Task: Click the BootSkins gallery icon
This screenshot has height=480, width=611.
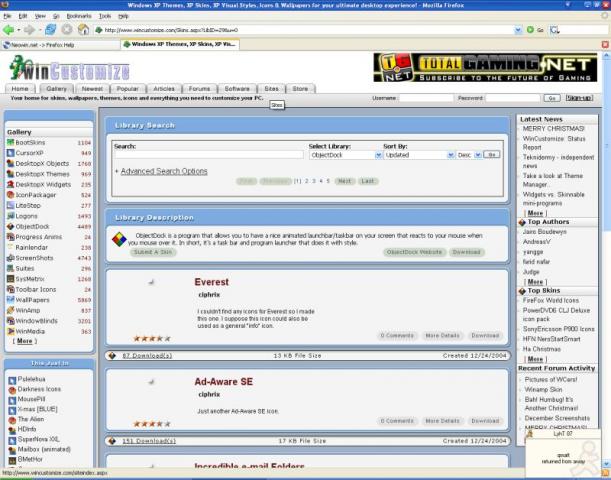Action: [11, 143]
